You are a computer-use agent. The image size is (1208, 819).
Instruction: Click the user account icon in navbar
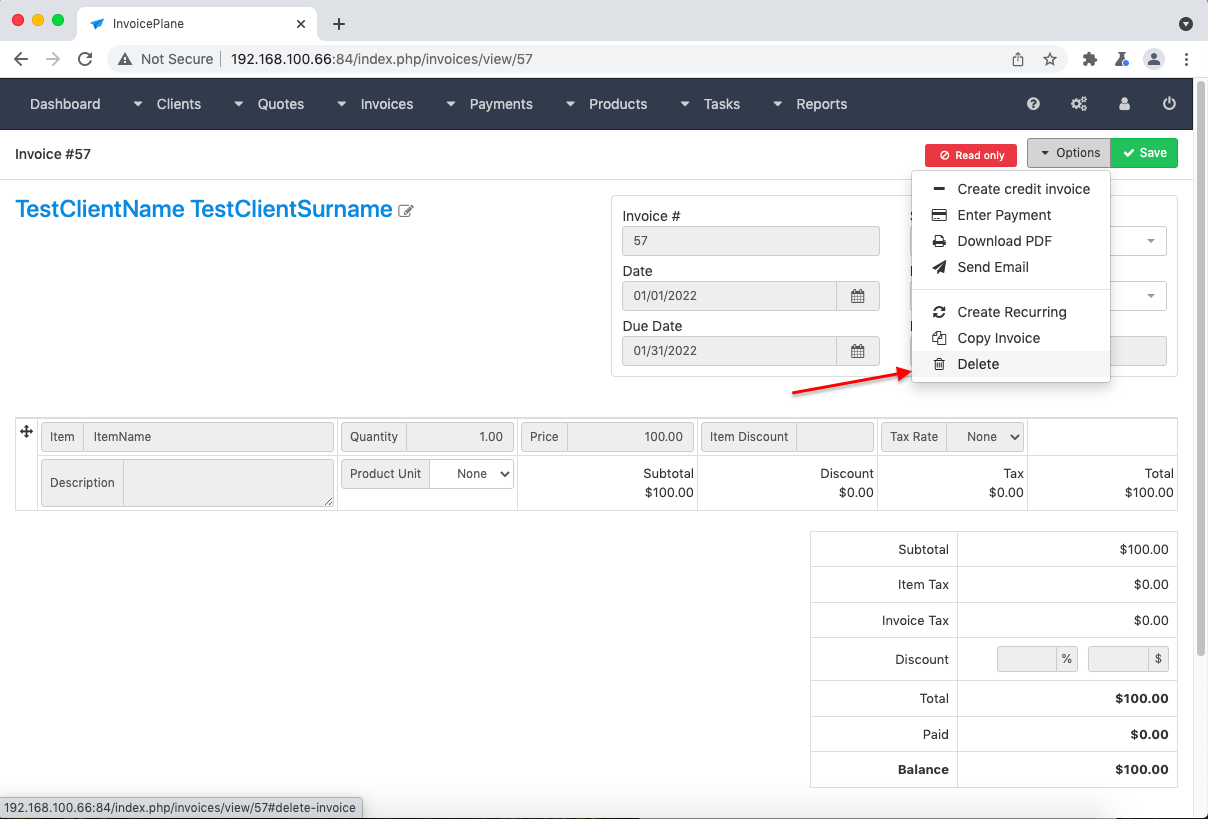point(1124,104)
